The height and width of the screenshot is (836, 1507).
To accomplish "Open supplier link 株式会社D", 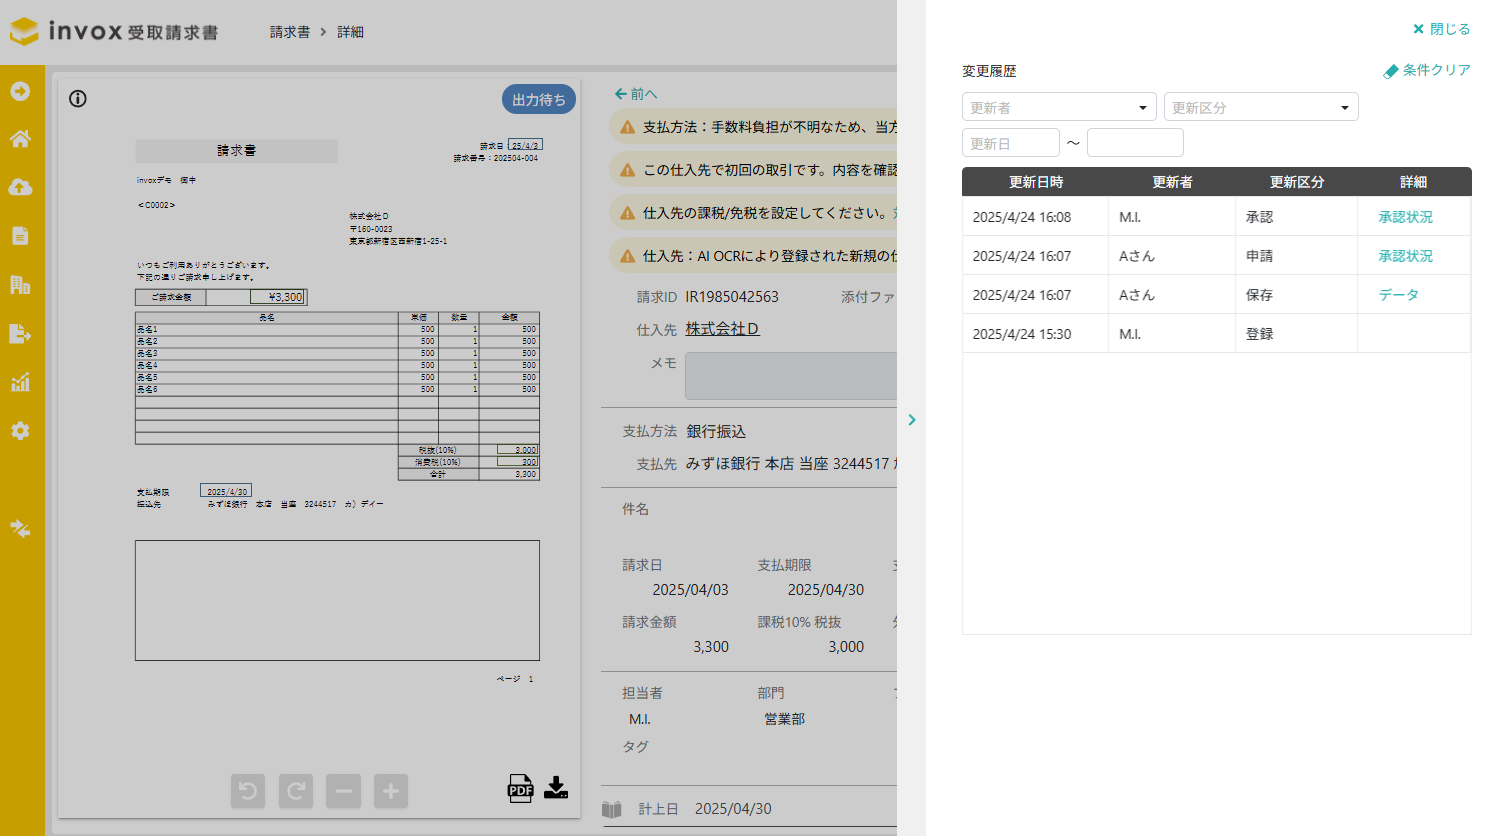I will coord(722,329).
